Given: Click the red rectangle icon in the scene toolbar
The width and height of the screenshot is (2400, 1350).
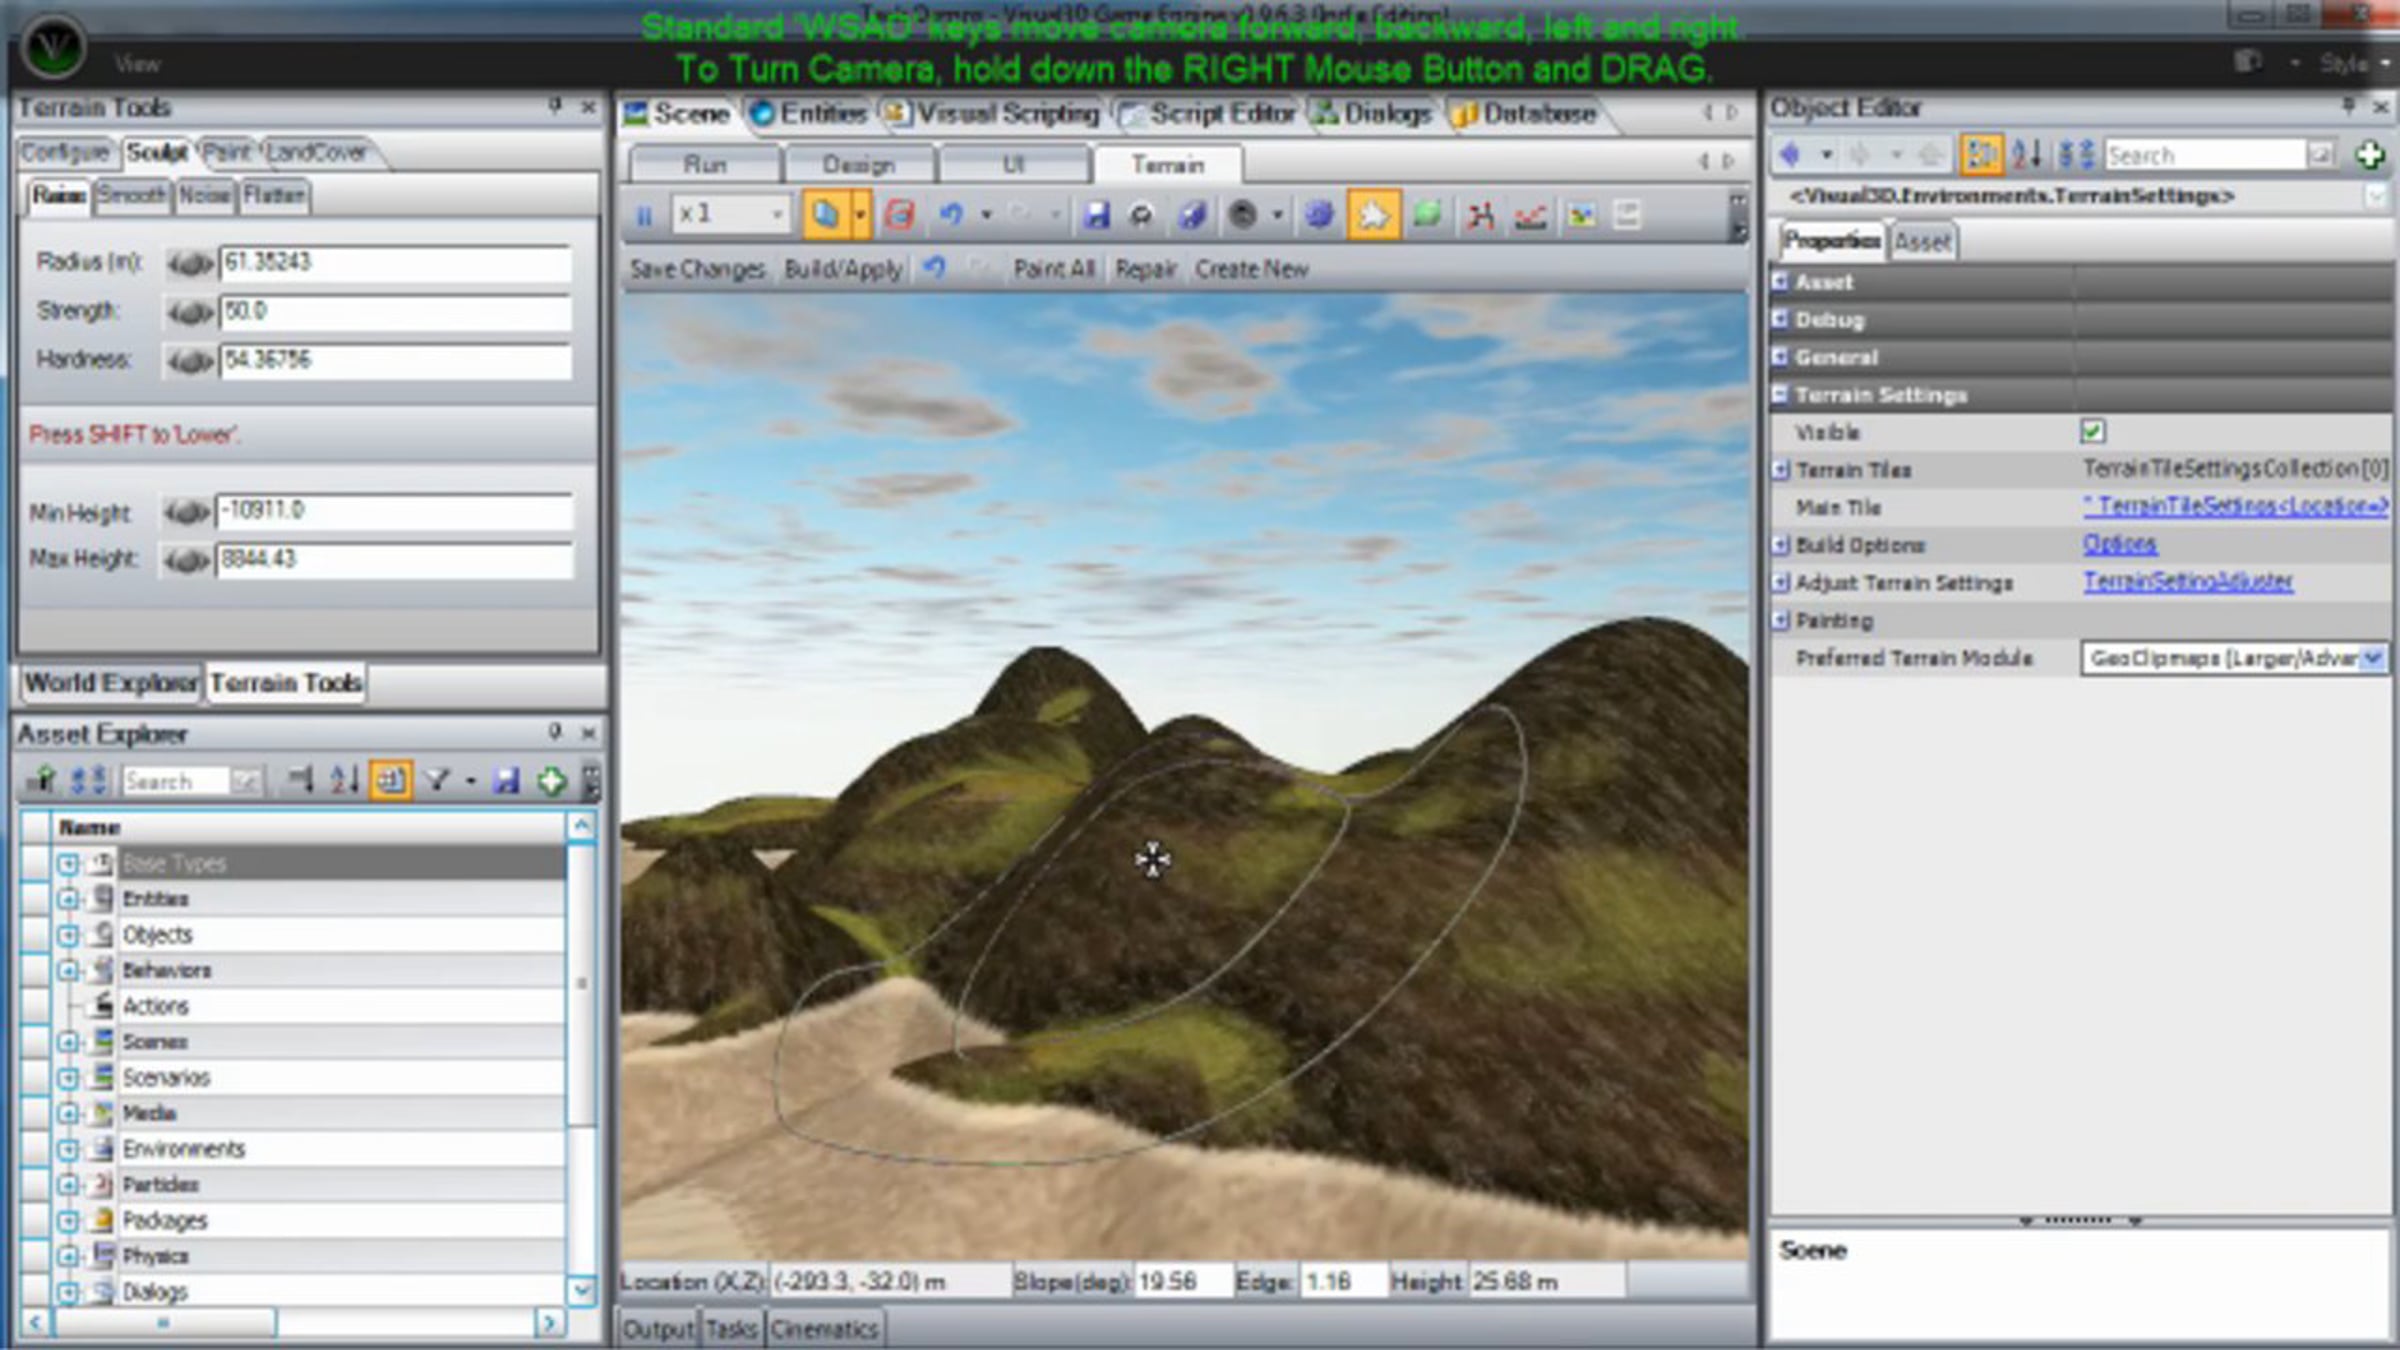Looking at the screenshot, I should click(900, 215).
